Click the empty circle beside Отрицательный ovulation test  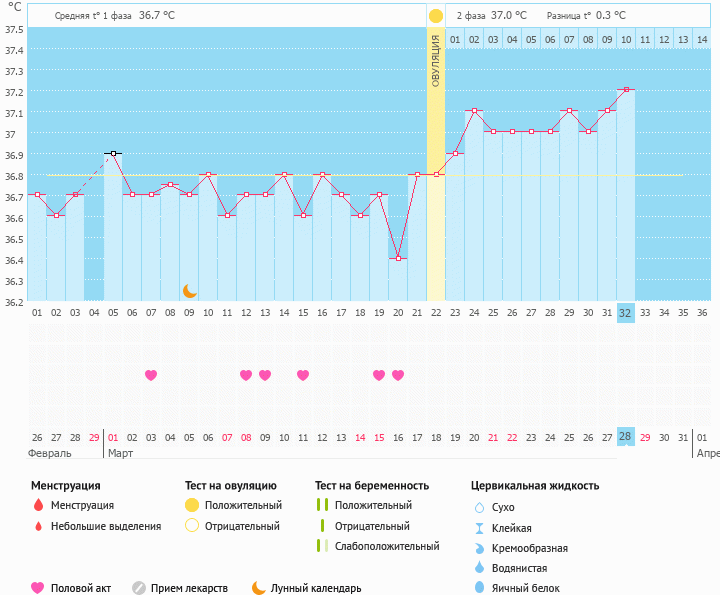192,526
